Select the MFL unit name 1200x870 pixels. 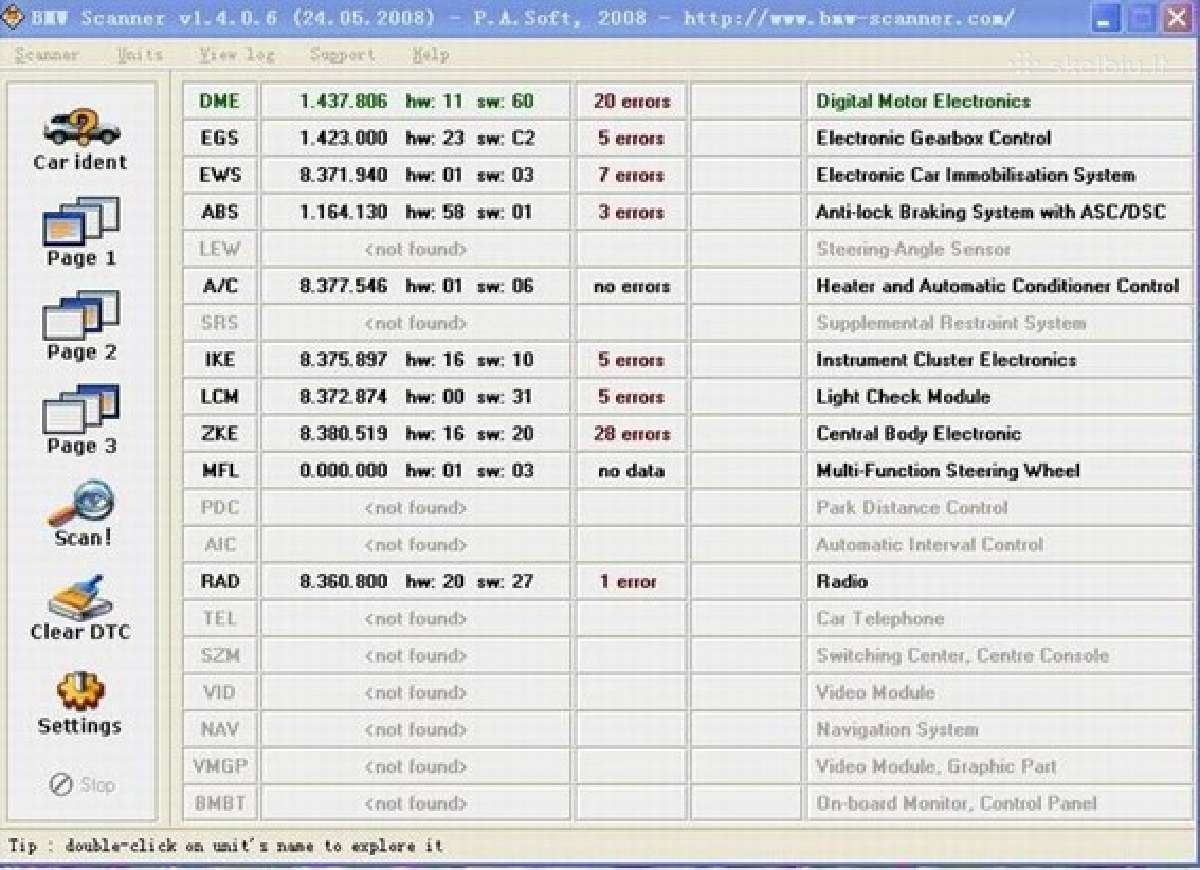tap(220, 471)
